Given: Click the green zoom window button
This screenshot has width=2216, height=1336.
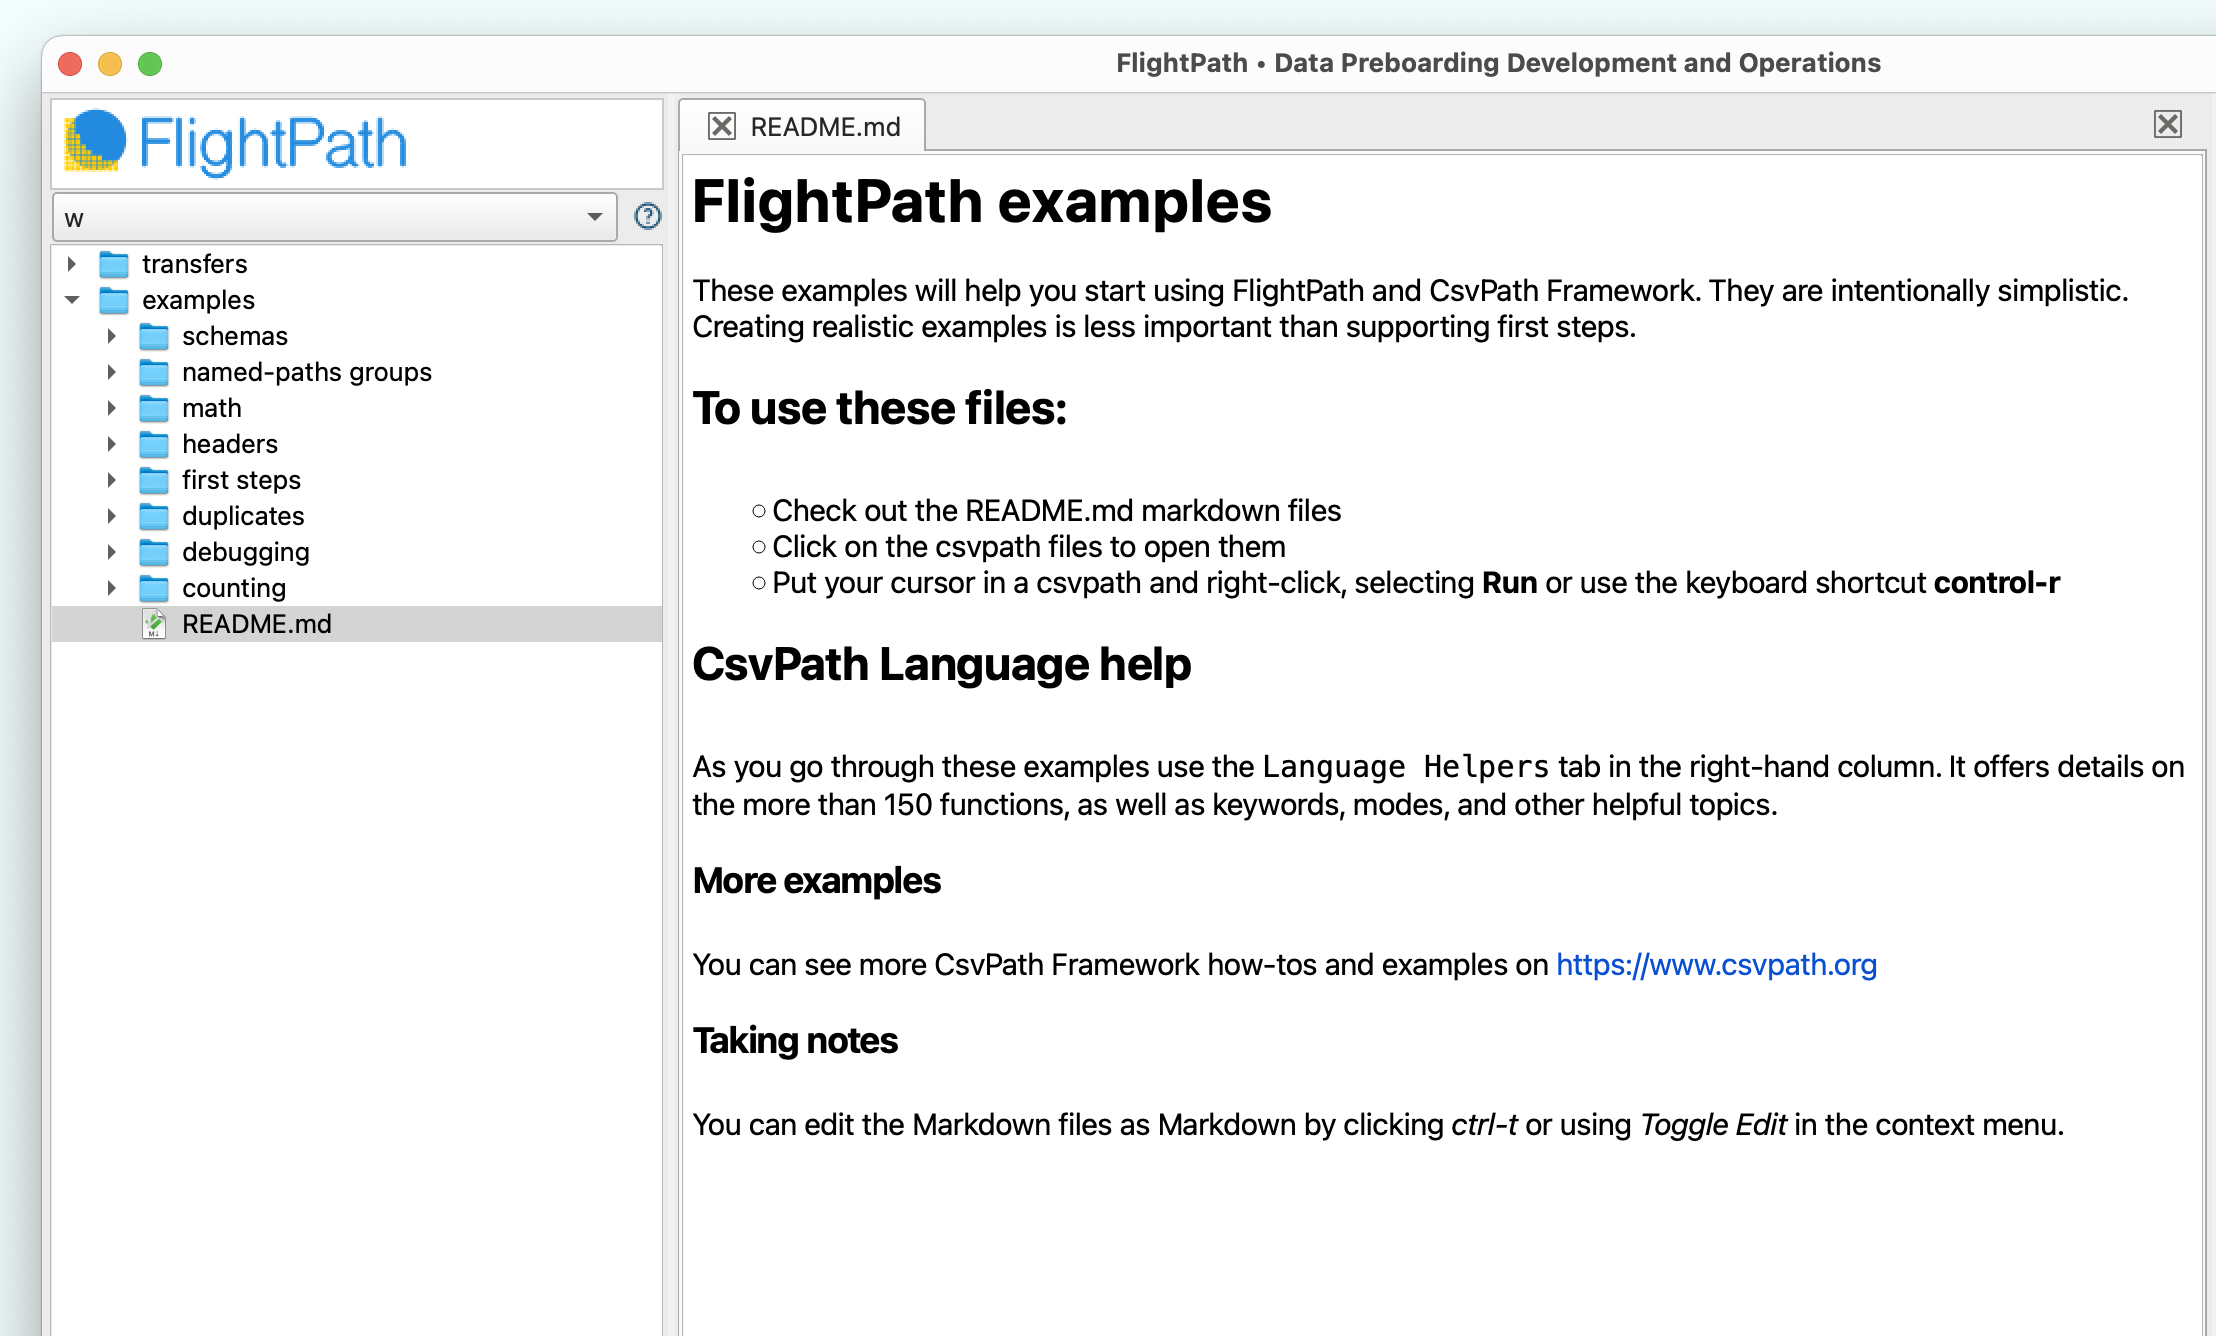Looking at the screenshot, I should 150,64.
